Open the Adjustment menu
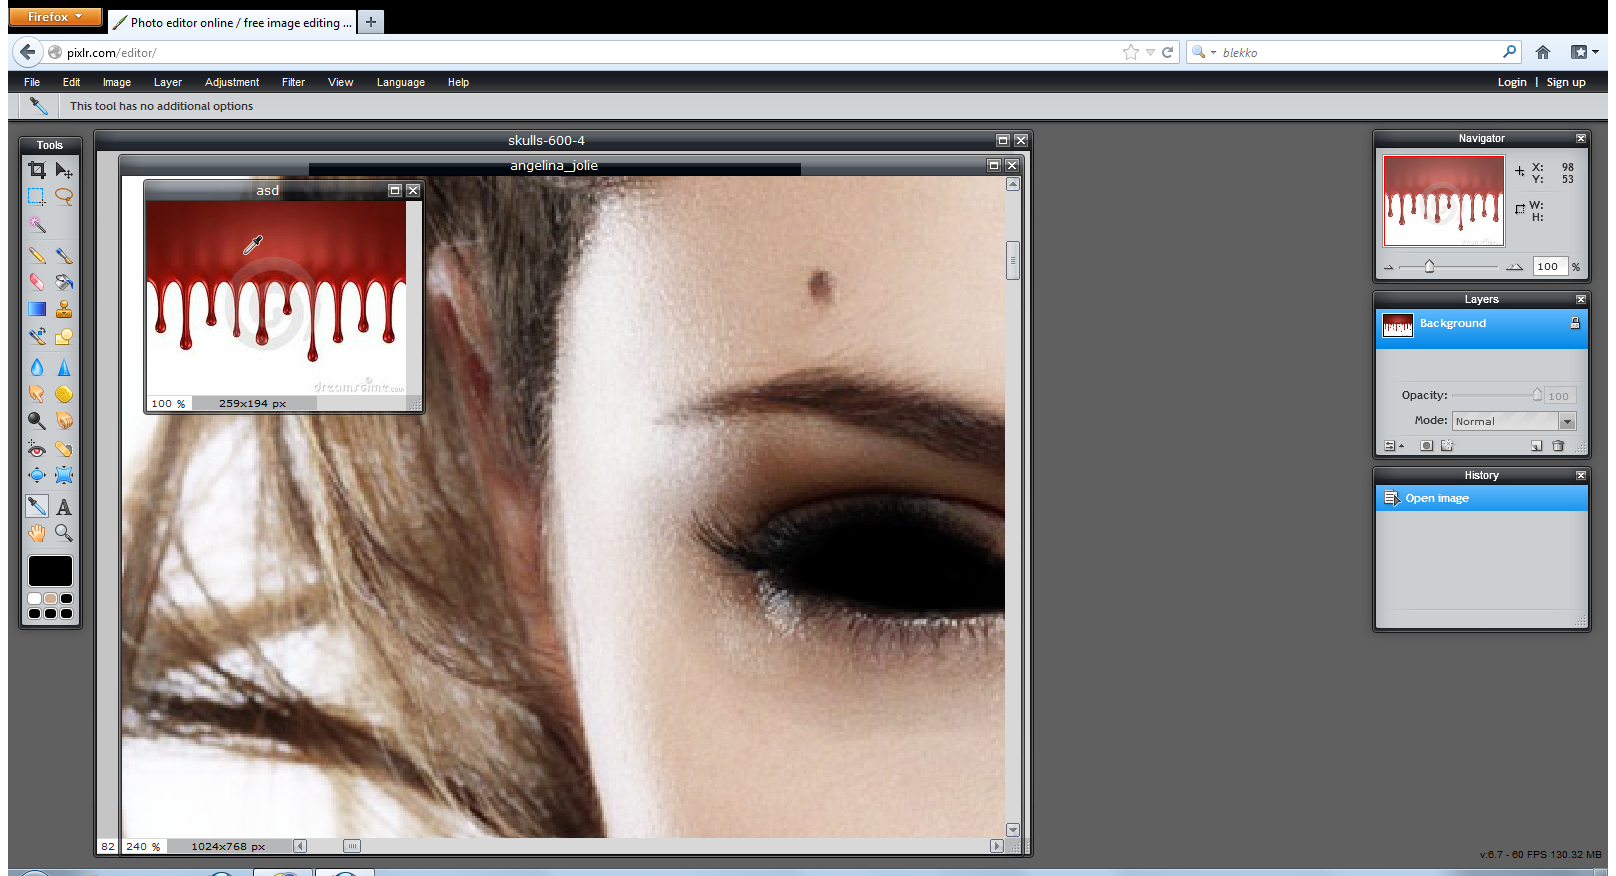The image size is (1616, 876). click(x=232, y=82)
